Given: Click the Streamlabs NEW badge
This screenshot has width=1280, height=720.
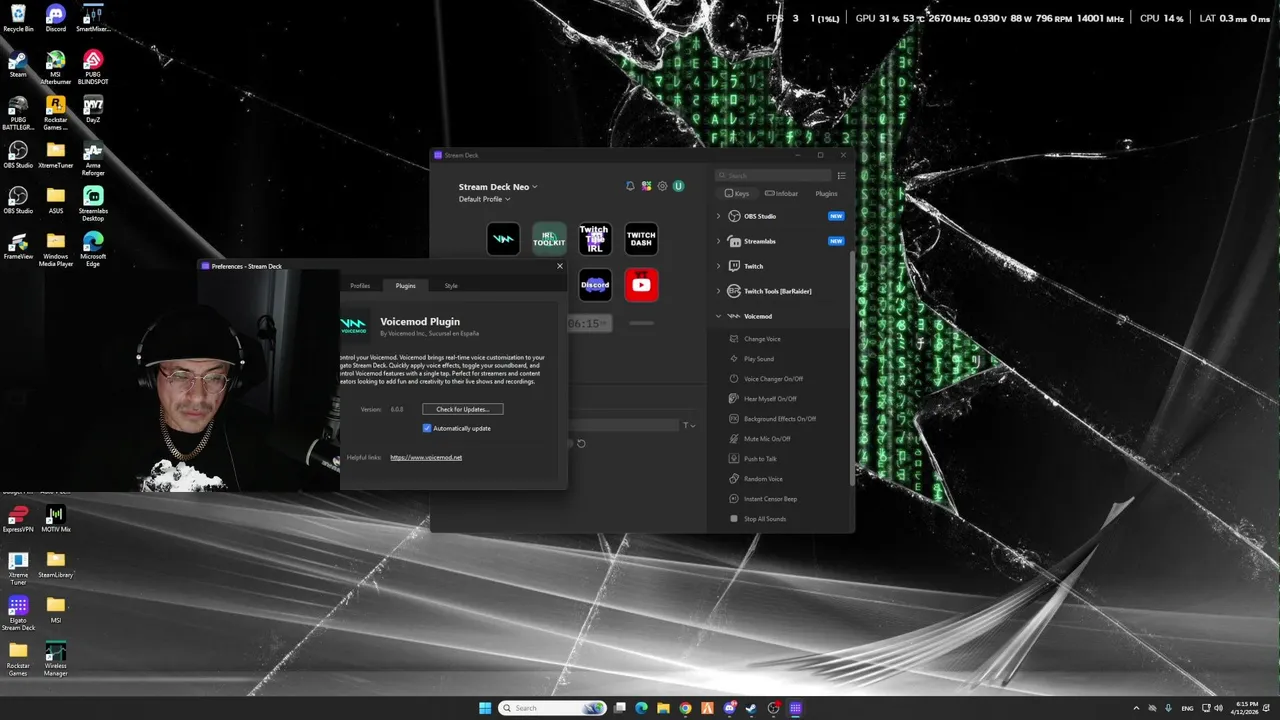Looking at the screenshot, I should click(x=836, y=241).
